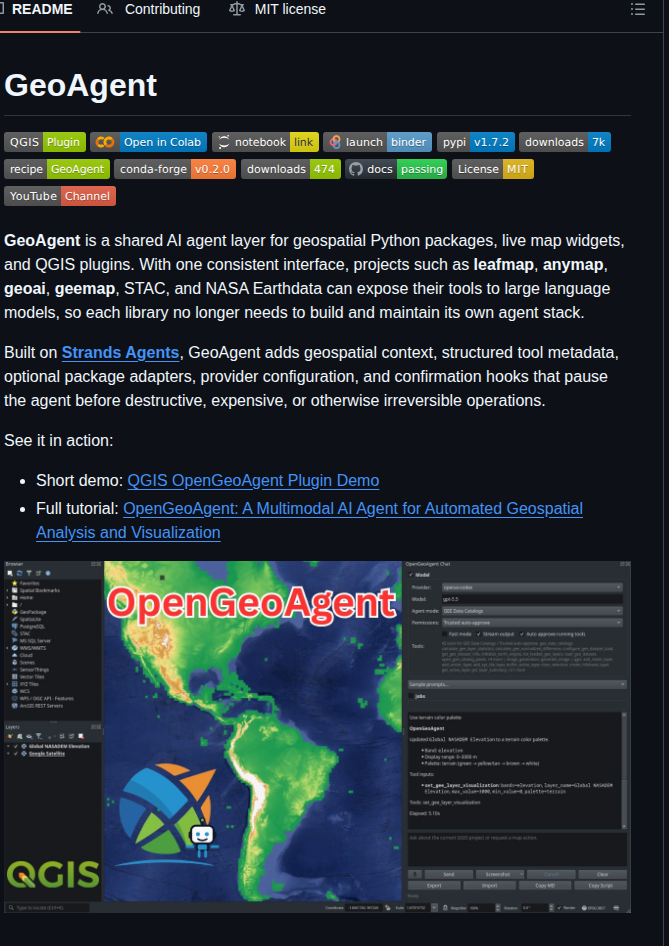Click the scales icon beside MIT license
Screen dimensions: 669x946
(x=236, y=9)
